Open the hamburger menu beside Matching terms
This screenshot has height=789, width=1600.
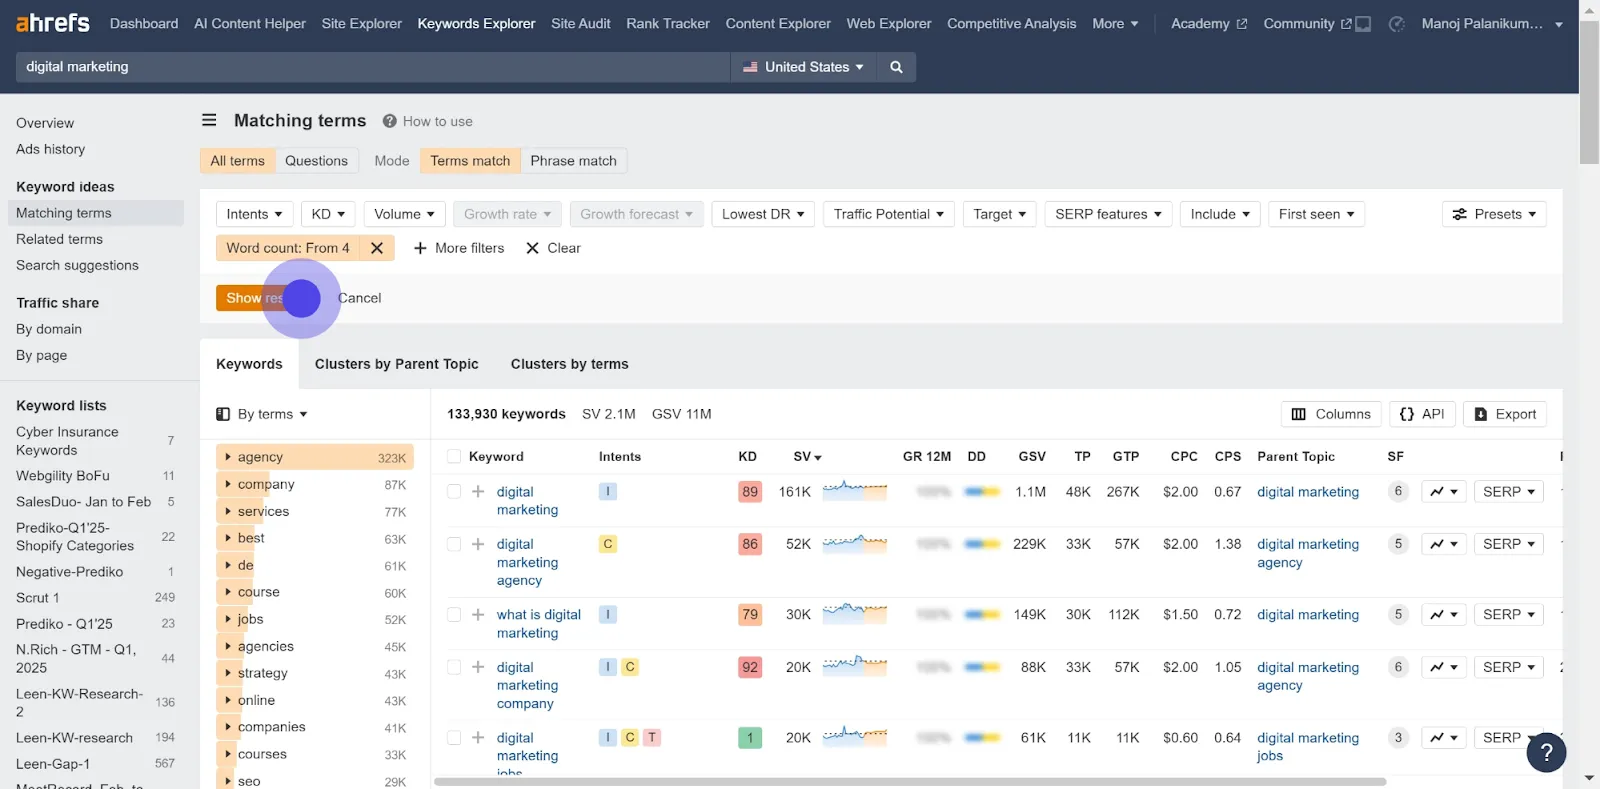pos(209,120)
